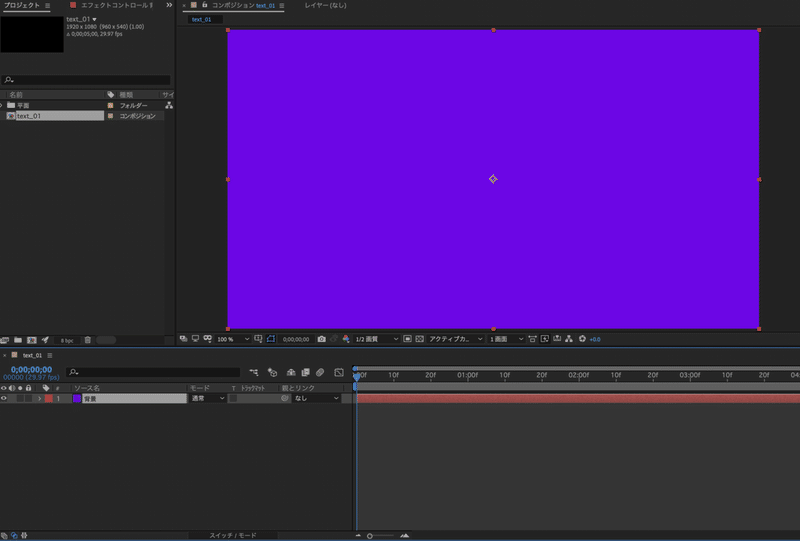This screenshot has height=541, width=800.
Task: Click the timeline icon in viewer footer
Action: click(557, 339)
